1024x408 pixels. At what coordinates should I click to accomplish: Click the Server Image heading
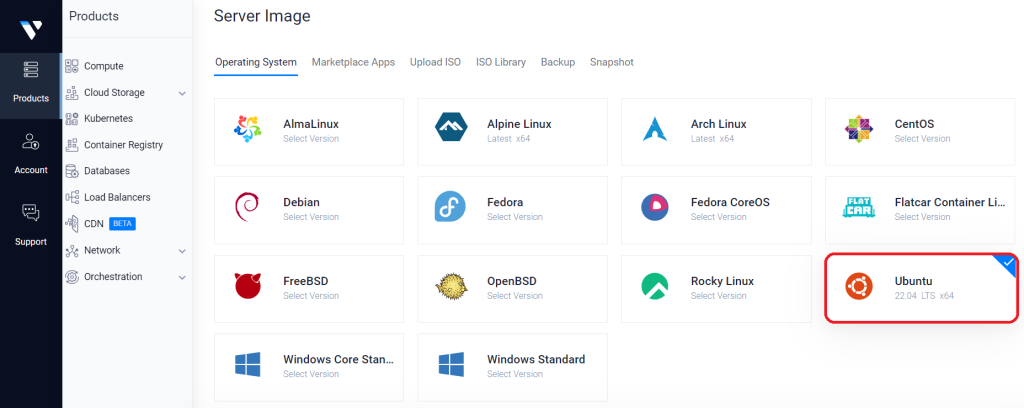point(262,16)
